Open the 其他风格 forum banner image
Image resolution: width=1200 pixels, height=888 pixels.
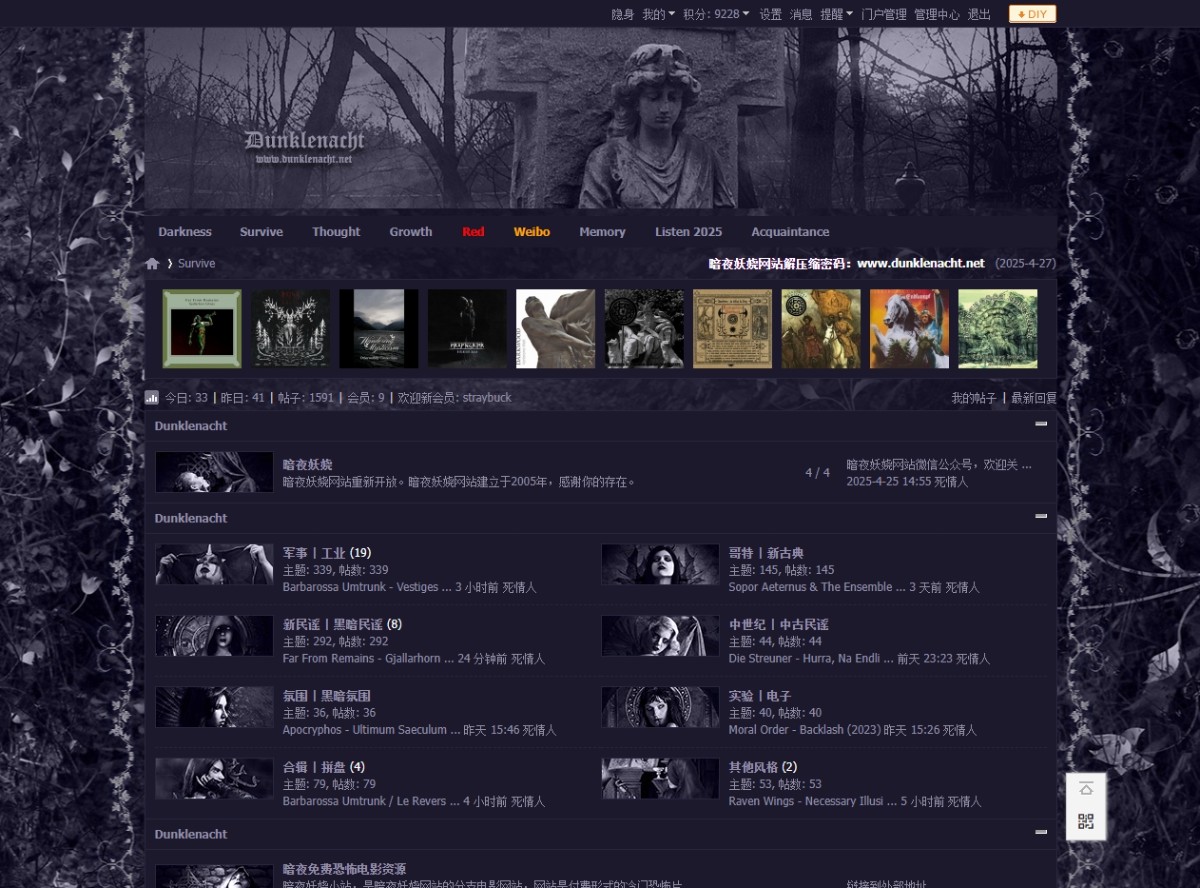click(660, 778)
